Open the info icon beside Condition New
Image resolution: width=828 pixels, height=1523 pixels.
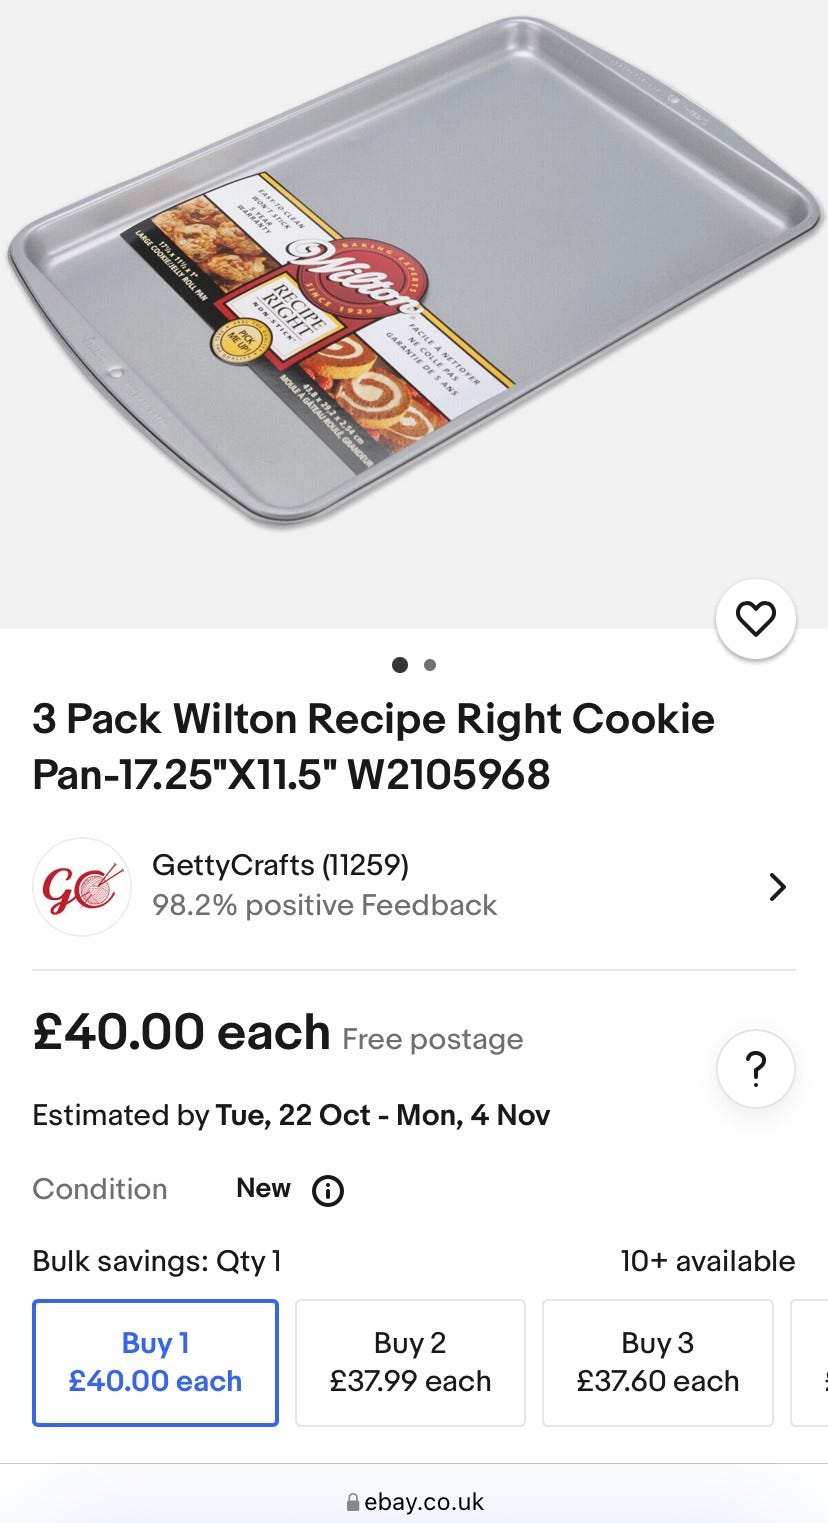[328, 1190]
